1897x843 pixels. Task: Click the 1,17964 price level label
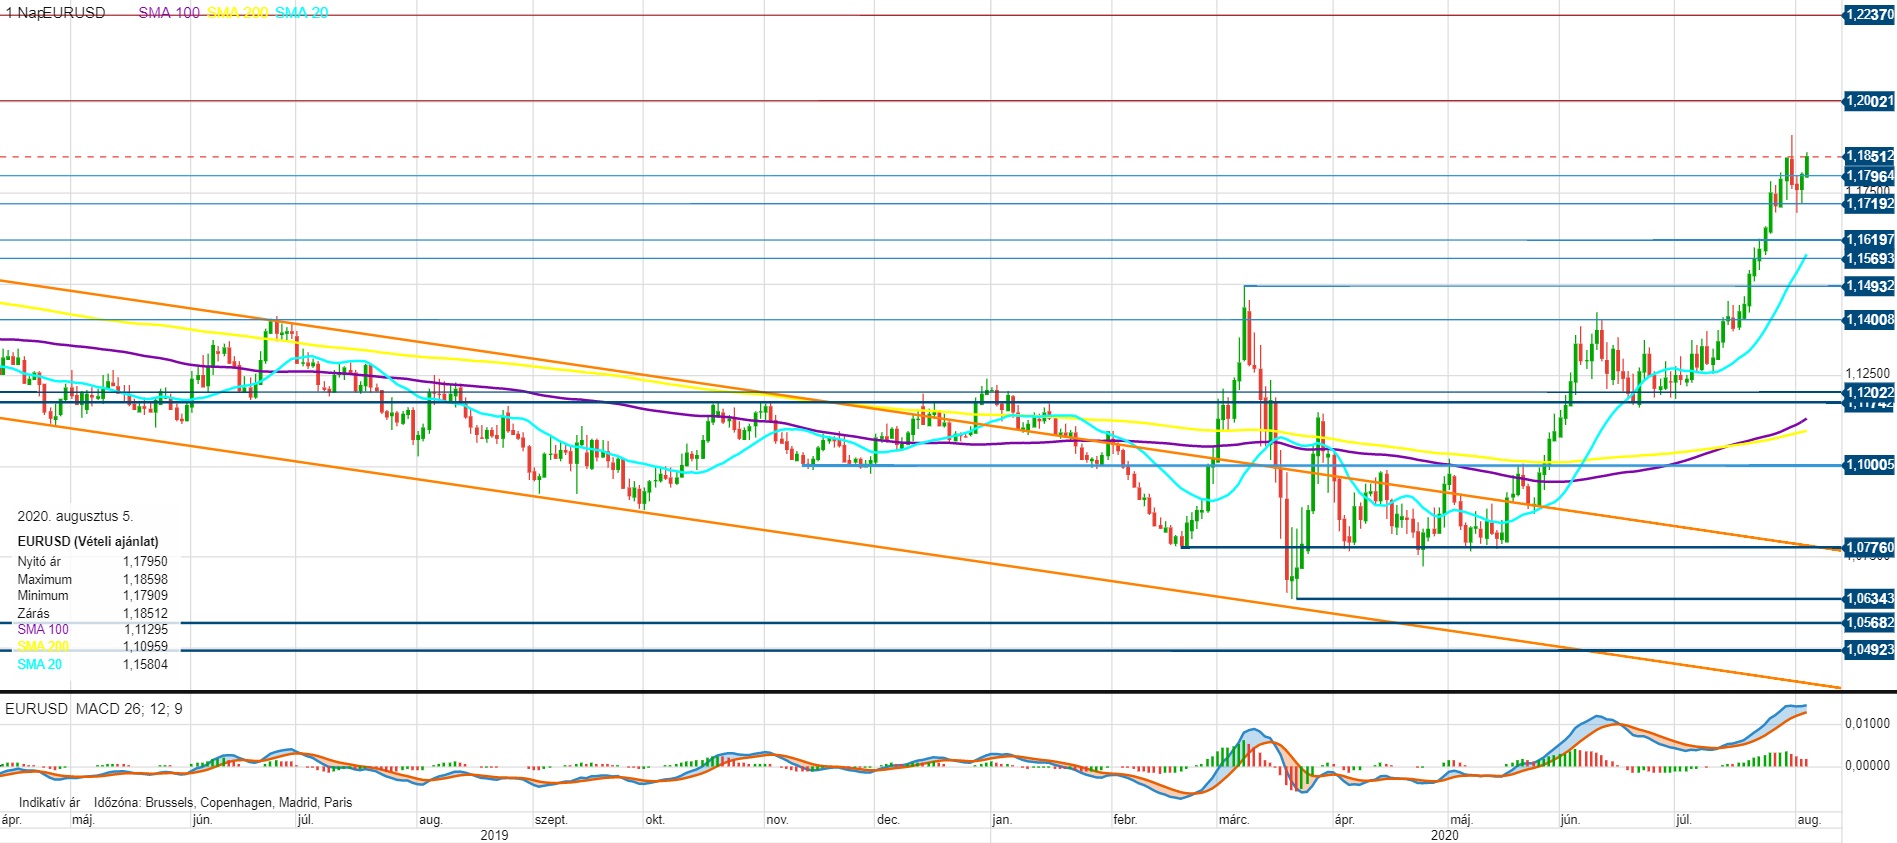point(1869,176)
